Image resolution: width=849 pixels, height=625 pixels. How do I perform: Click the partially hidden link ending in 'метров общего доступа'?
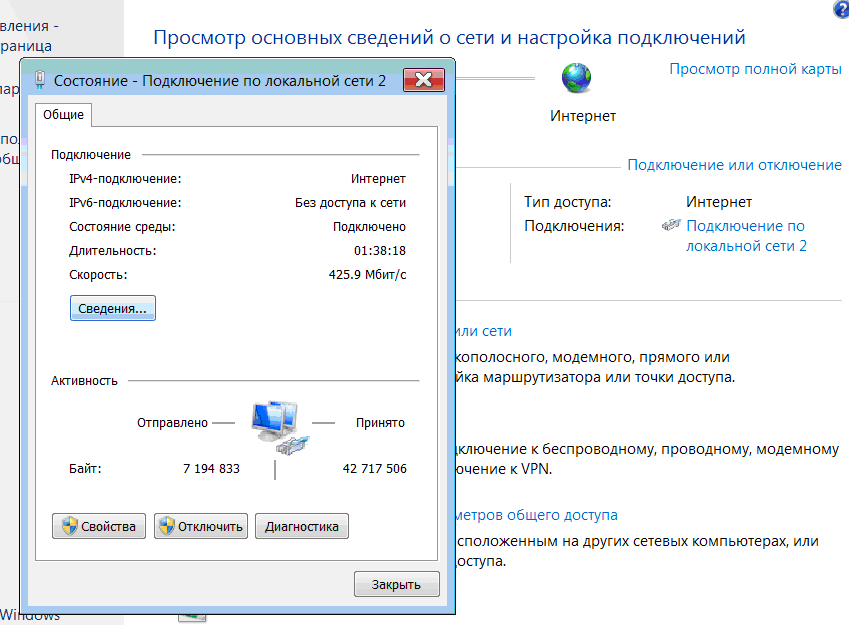pos(537,515)
